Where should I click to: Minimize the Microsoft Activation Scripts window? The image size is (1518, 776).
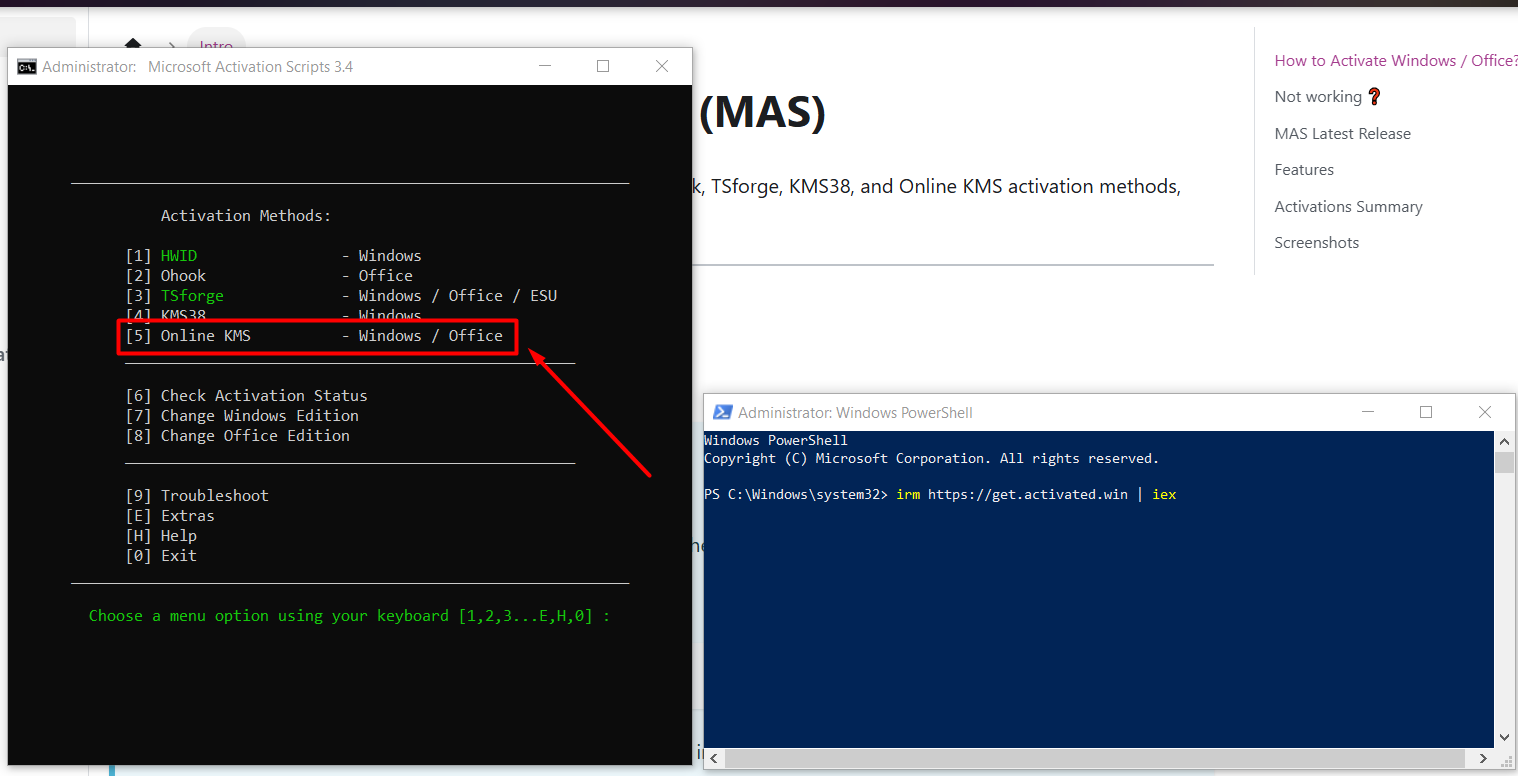coord(545,66)
